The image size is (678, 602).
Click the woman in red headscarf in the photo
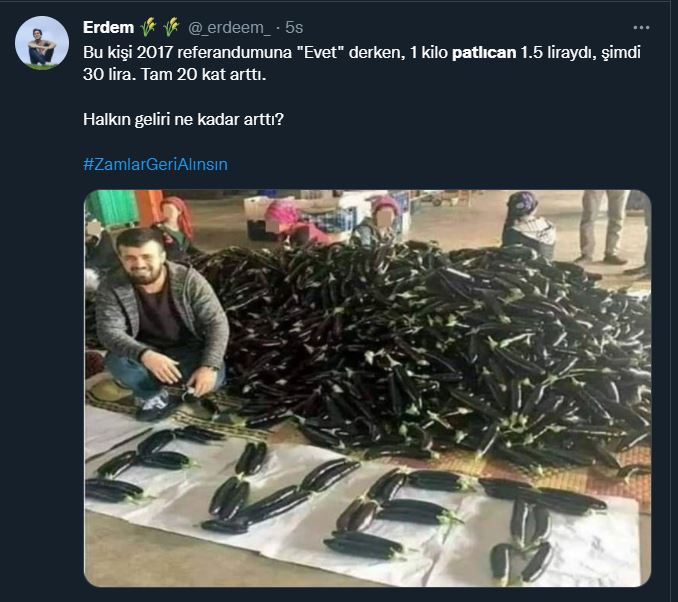(176, 218)
